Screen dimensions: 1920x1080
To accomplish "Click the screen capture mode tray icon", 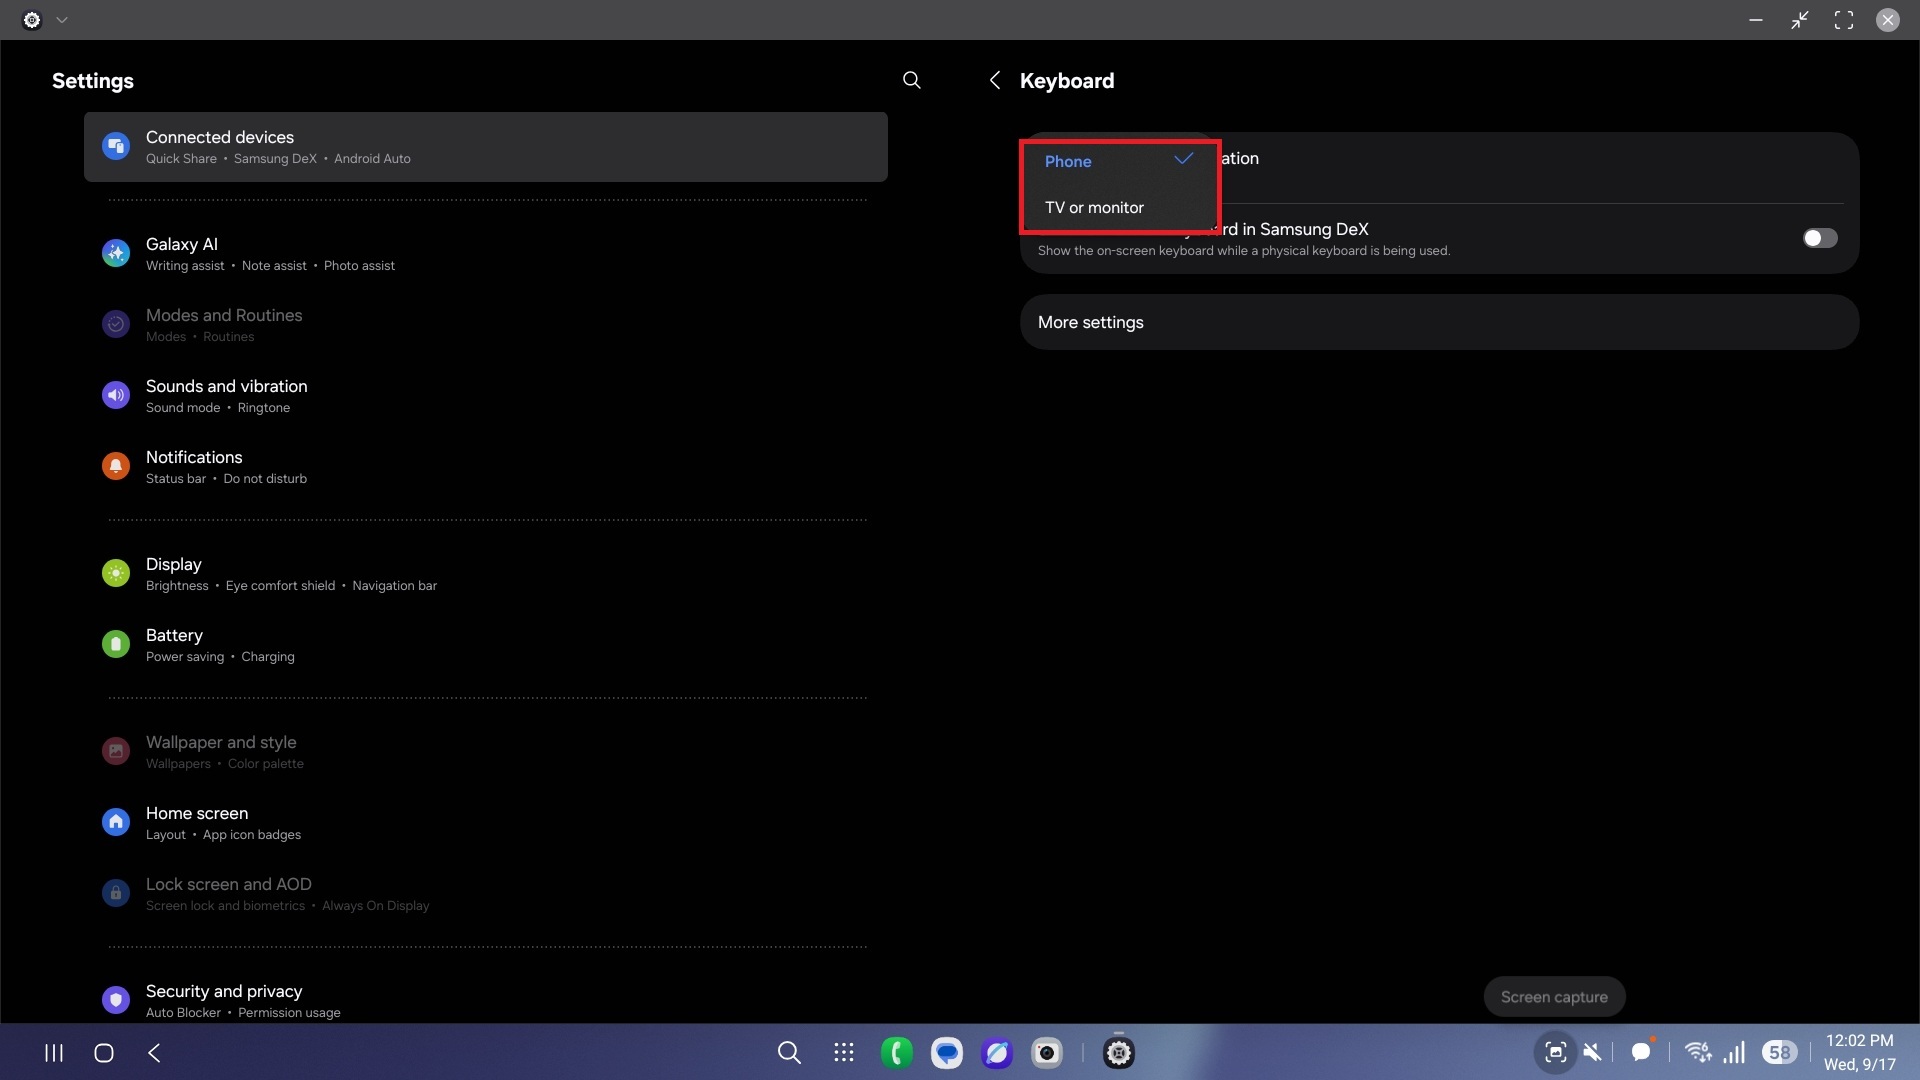I will tap(1555, 1052).
